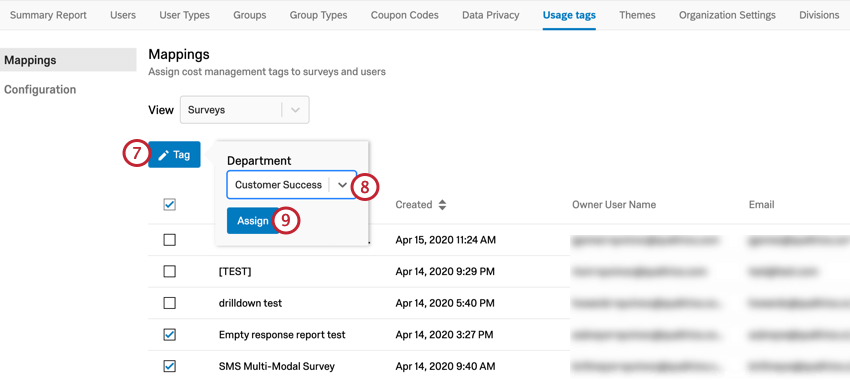The height and width of the screenshot is (380, 850).
Task: Click the Apr 14, 2020 3:27 PM date
Action: click(445, 335)
